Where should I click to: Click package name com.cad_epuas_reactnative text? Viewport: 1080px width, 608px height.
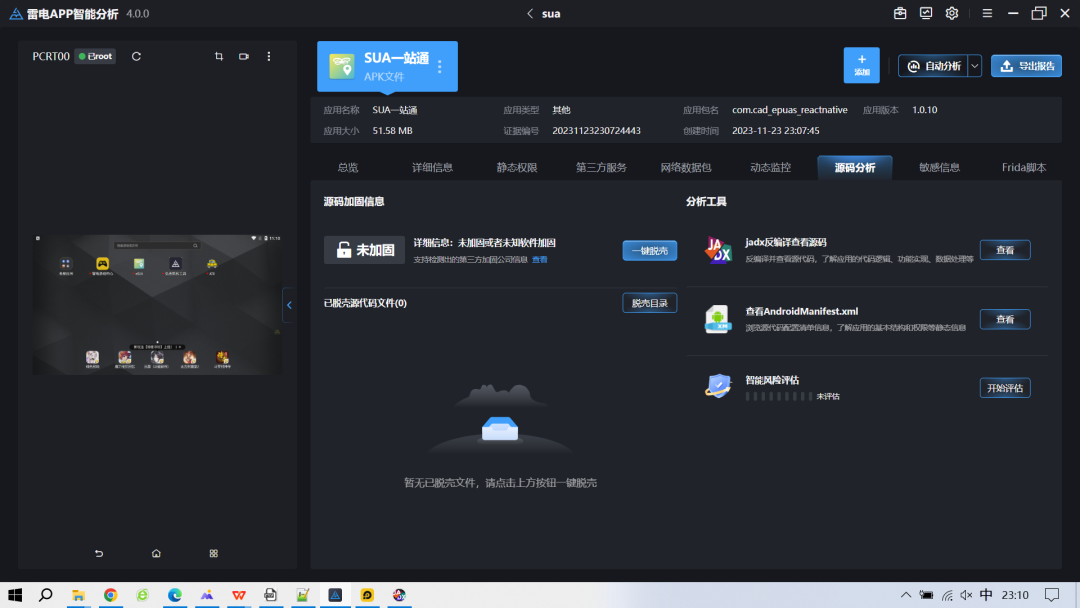(x=789, y=110)
